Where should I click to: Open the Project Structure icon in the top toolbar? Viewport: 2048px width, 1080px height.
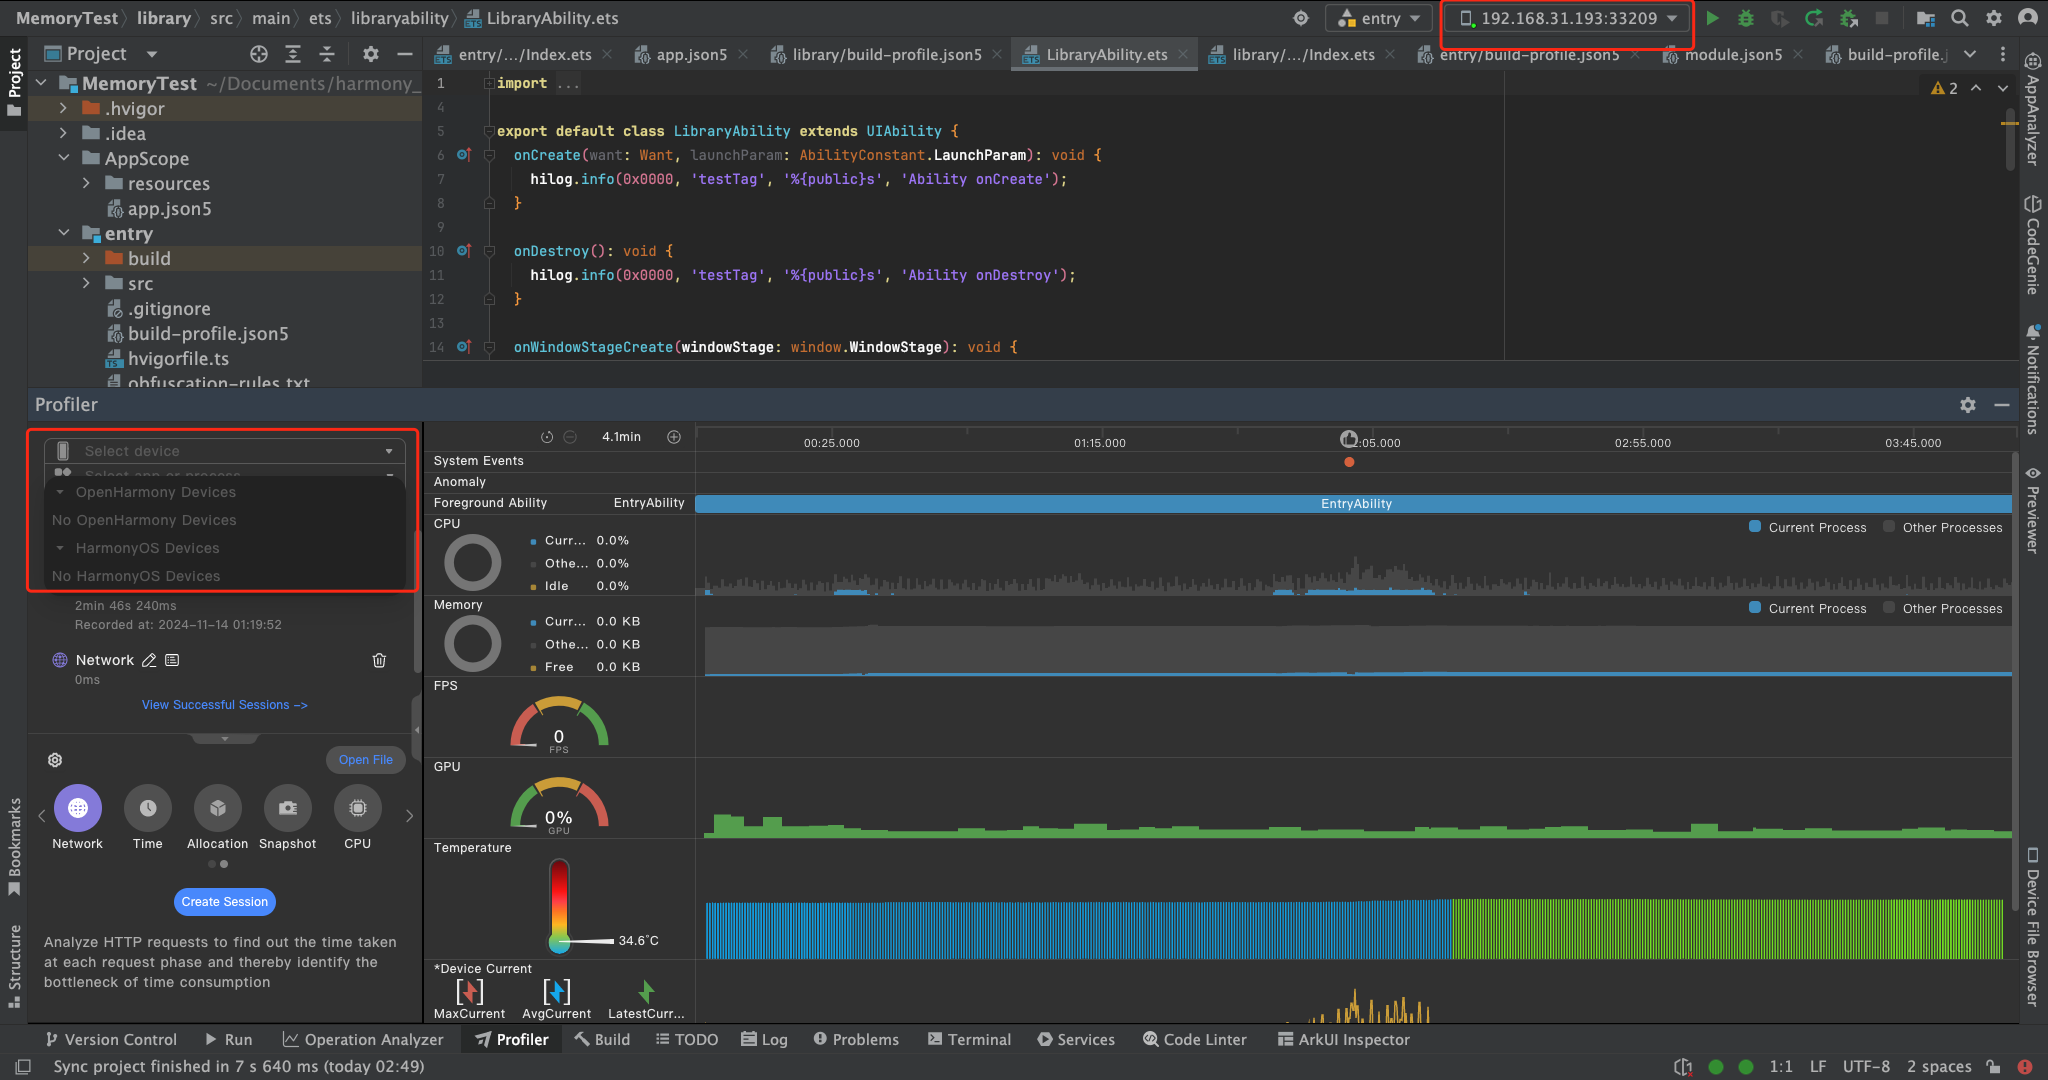(1926, 18)
